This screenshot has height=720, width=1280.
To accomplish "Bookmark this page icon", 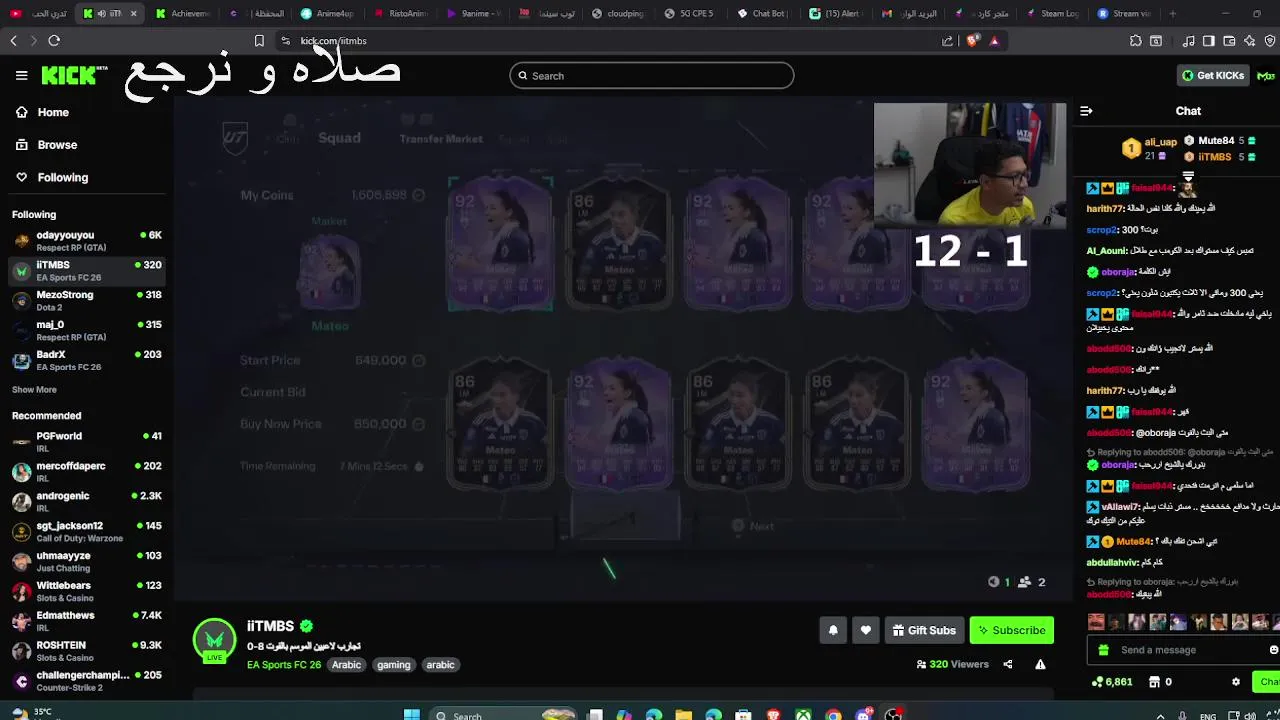I will pyautogui.click(x=259, y=41).
